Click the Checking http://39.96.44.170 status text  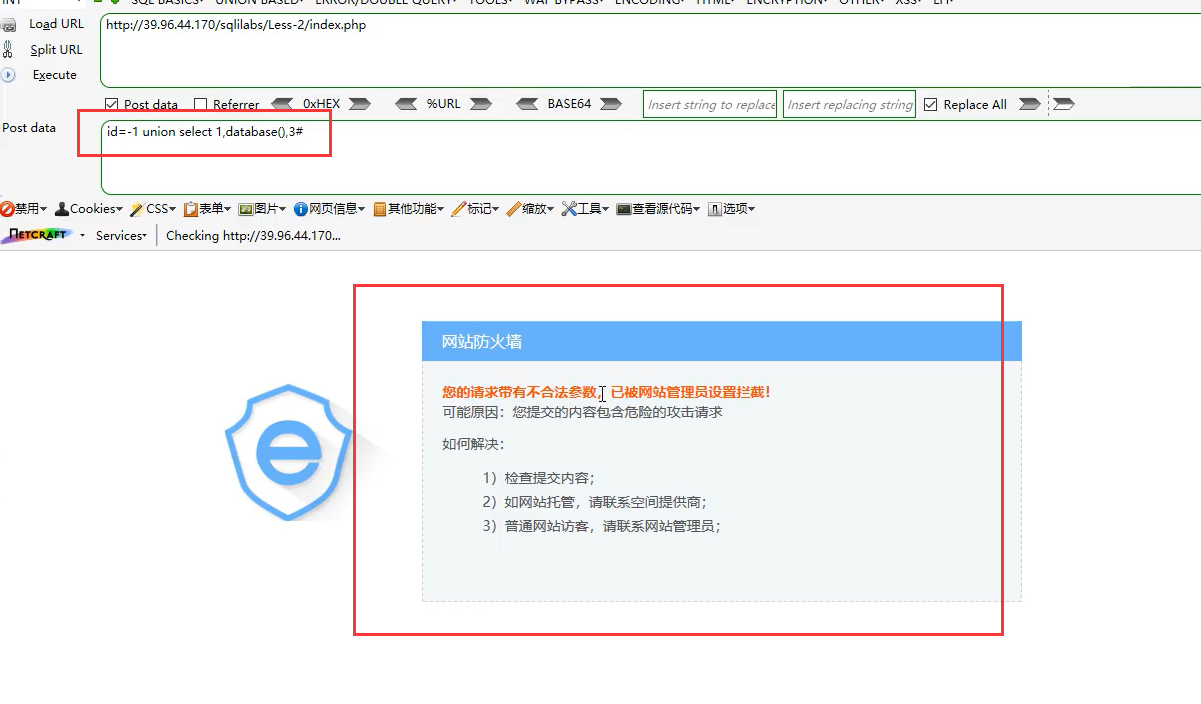point(253,236)
